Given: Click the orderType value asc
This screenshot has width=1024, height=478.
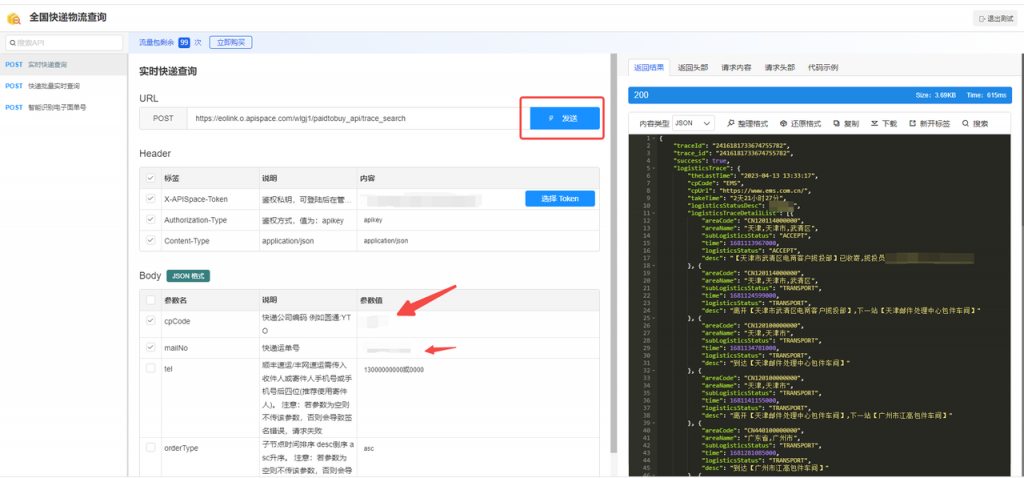Looking at the screenshot, I should (368, 449).
